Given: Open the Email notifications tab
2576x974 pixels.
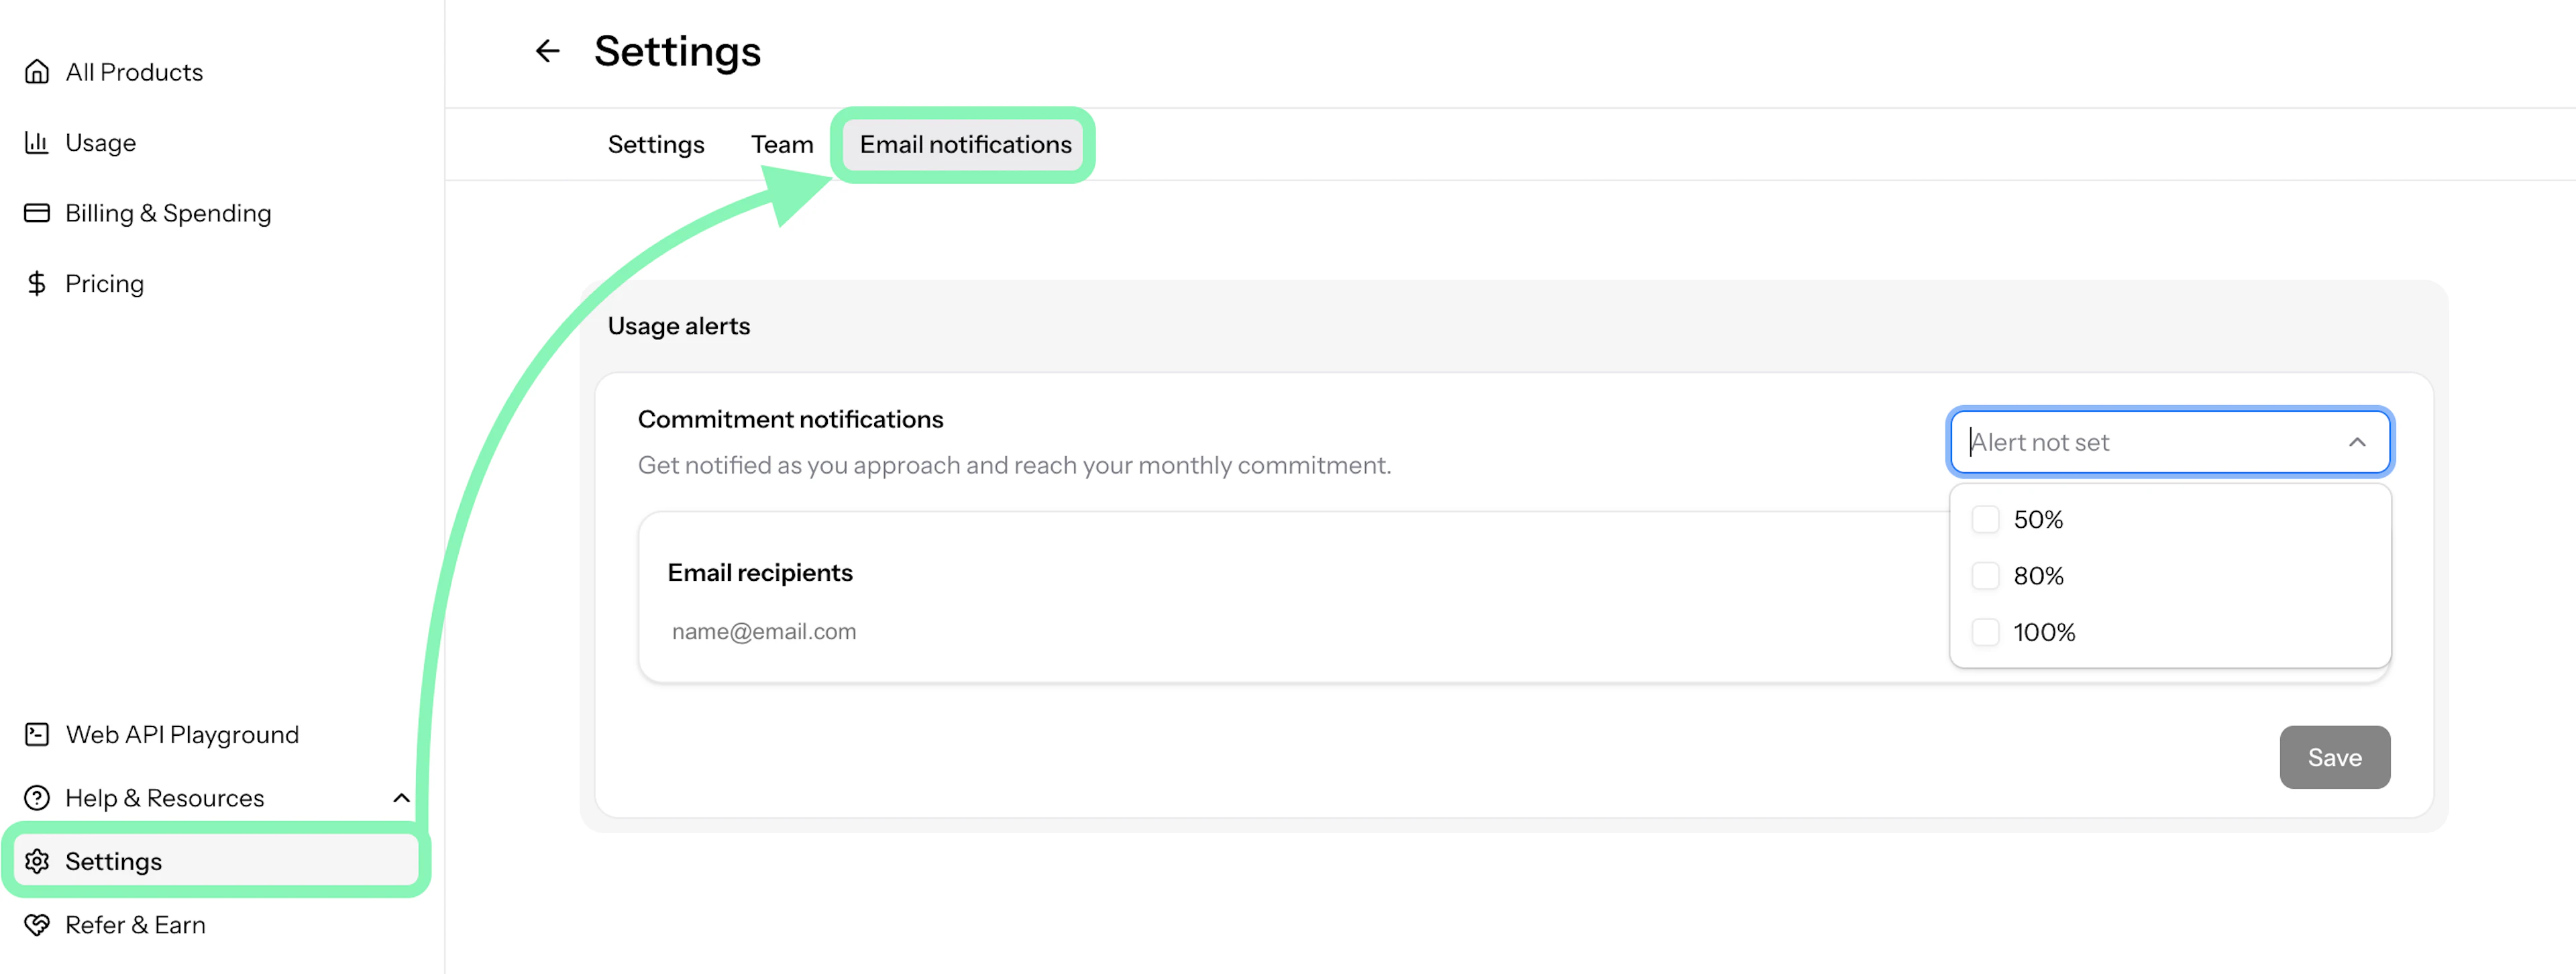Looking at the screenshot, I should [965, 145].
